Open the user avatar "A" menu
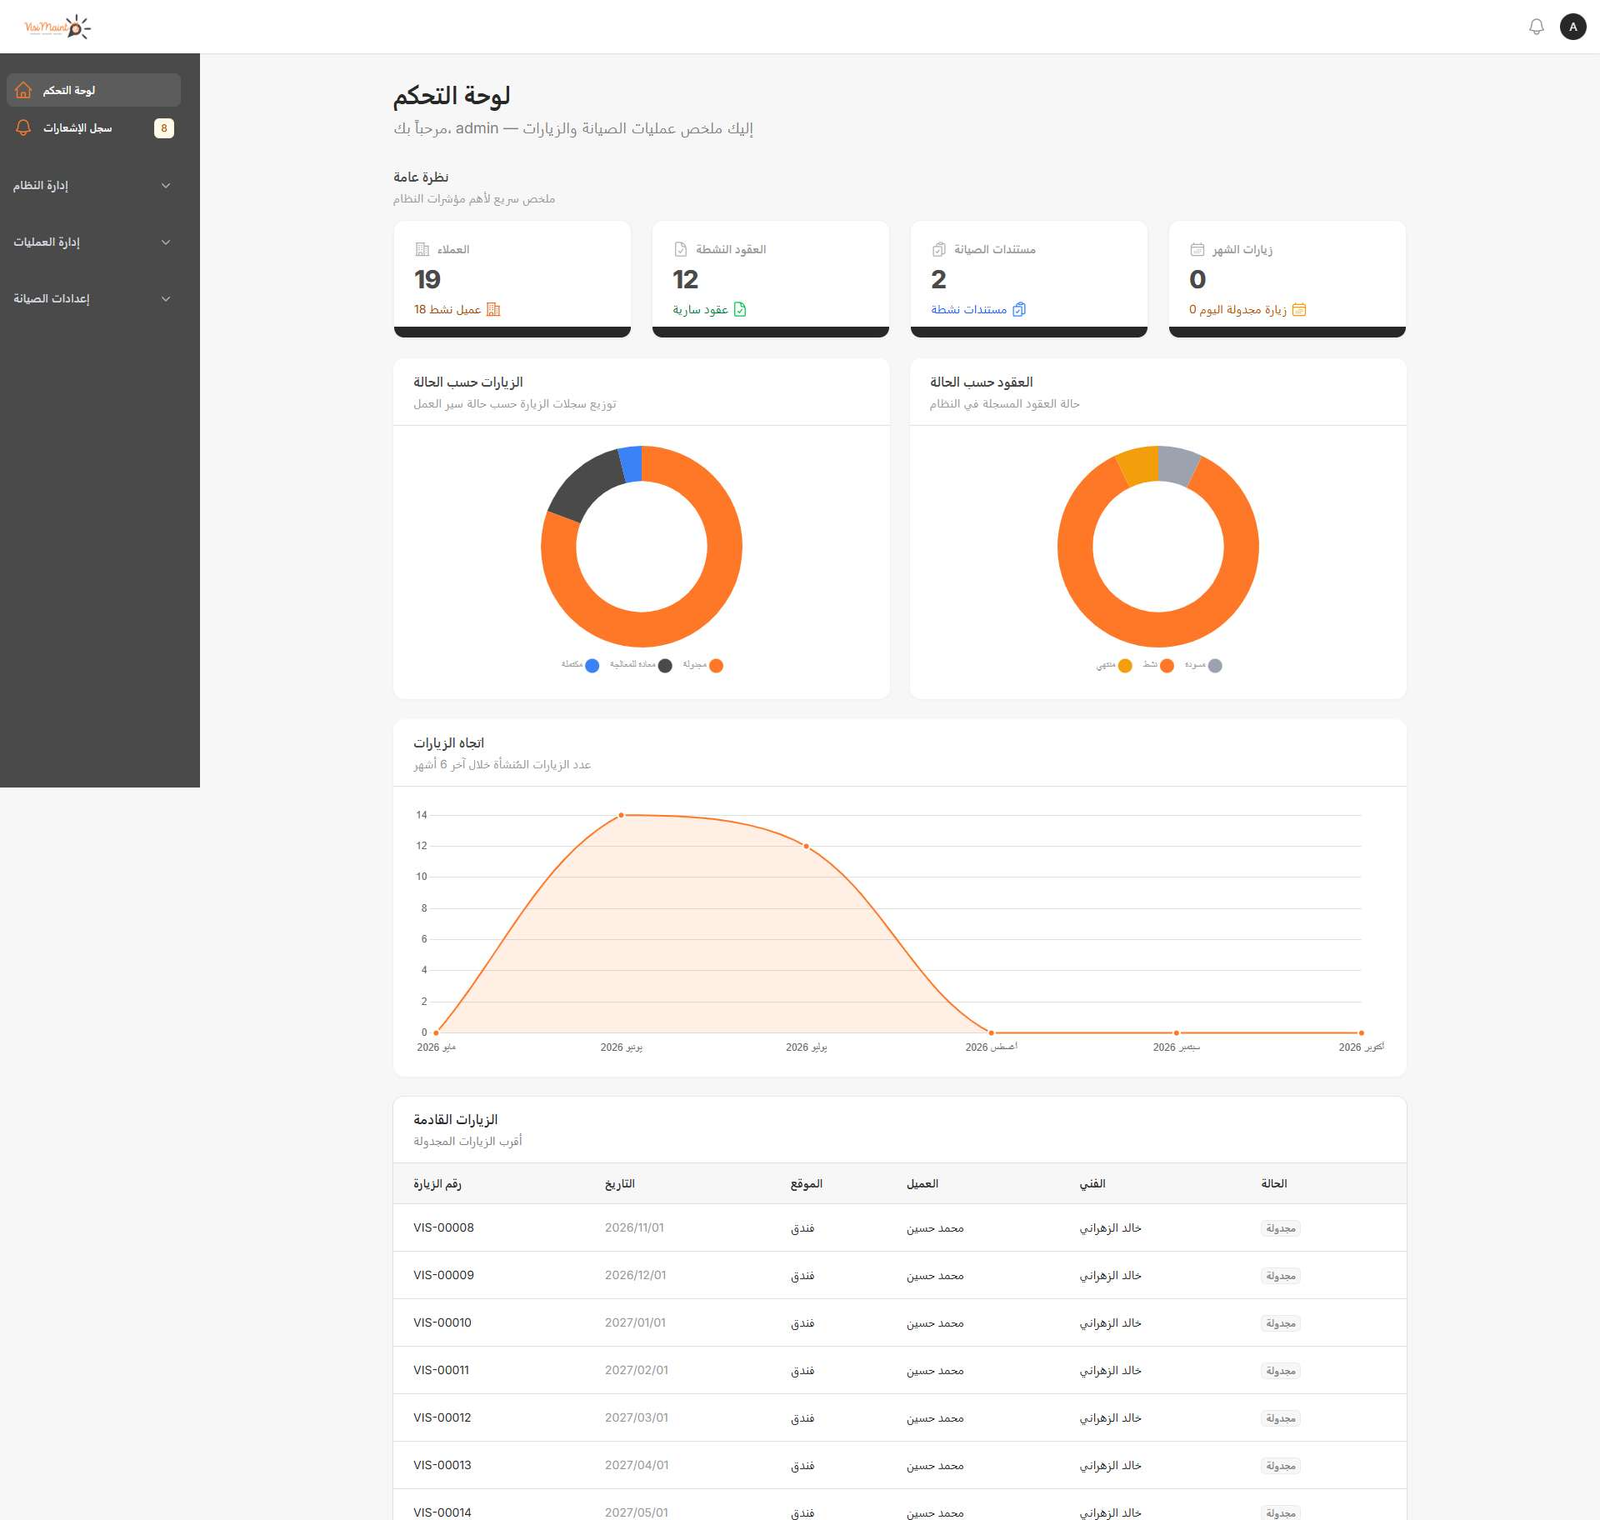 tap(1573, 27)
